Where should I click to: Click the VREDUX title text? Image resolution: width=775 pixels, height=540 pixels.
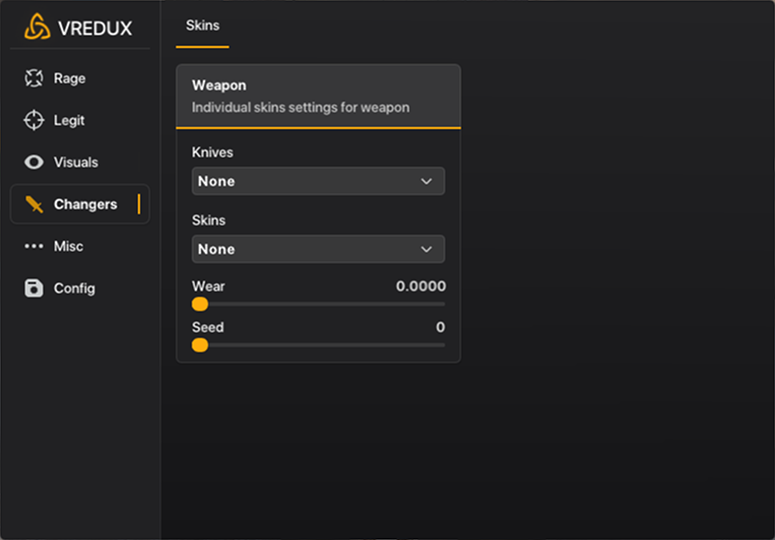96,28
